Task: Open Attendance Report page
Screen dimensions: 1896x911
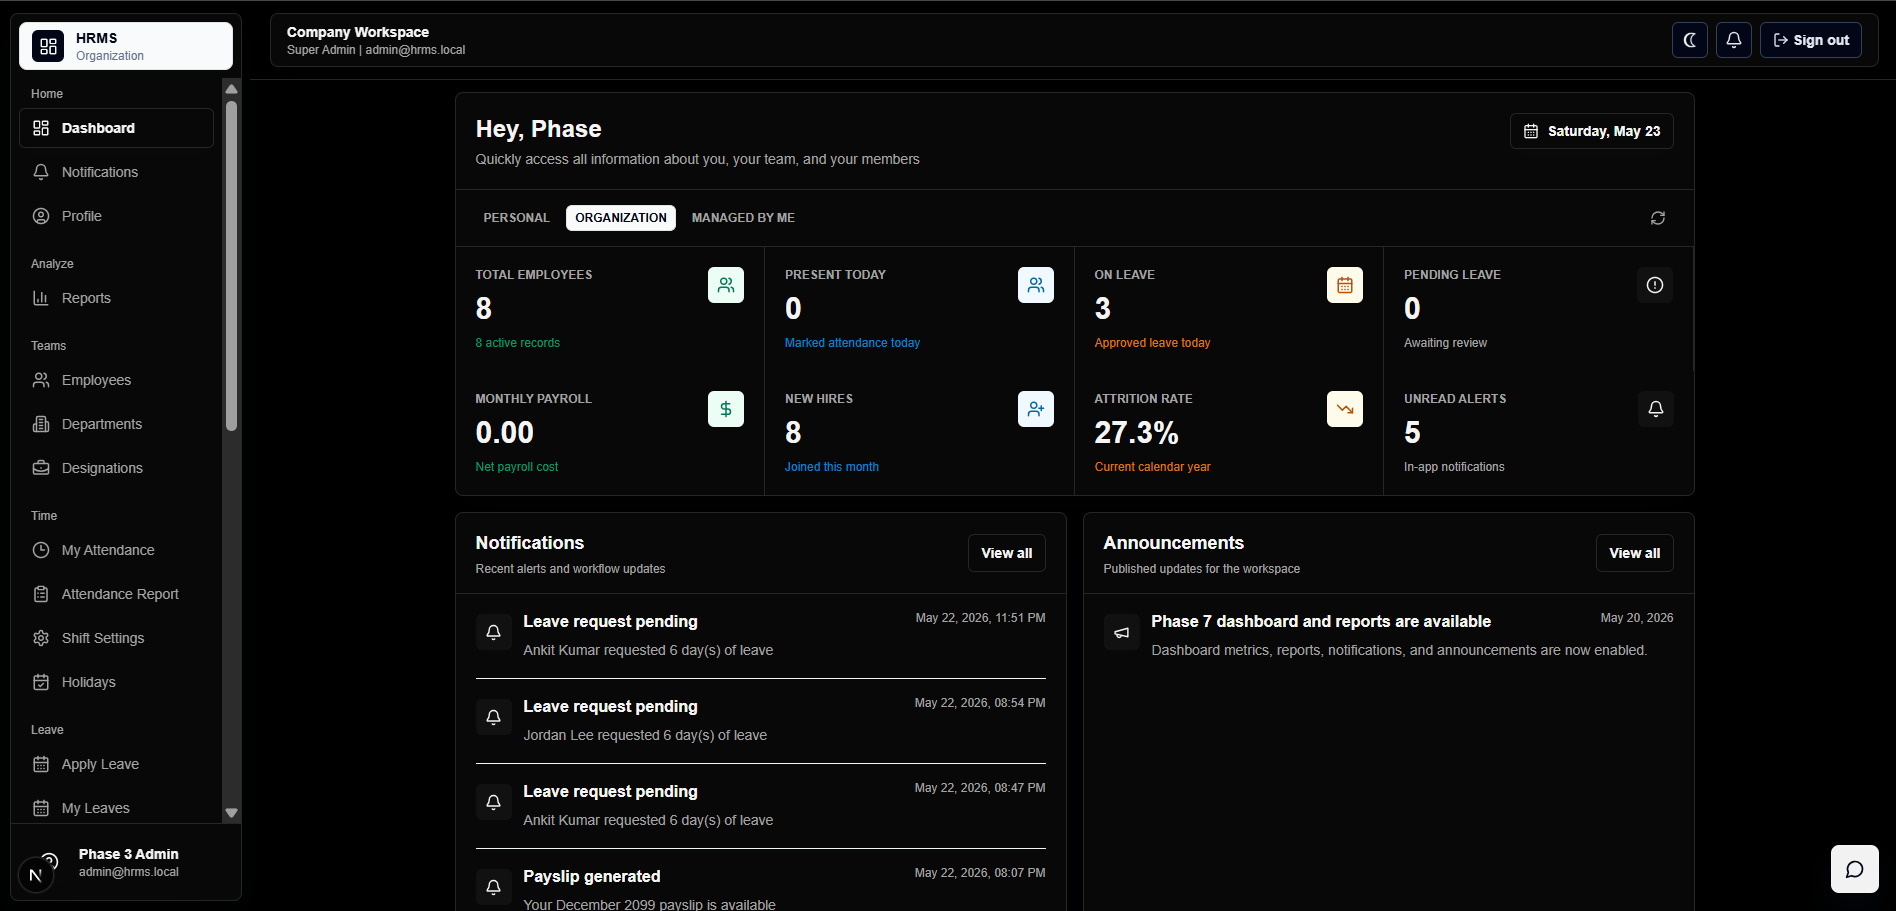Action: click(116, 594)
